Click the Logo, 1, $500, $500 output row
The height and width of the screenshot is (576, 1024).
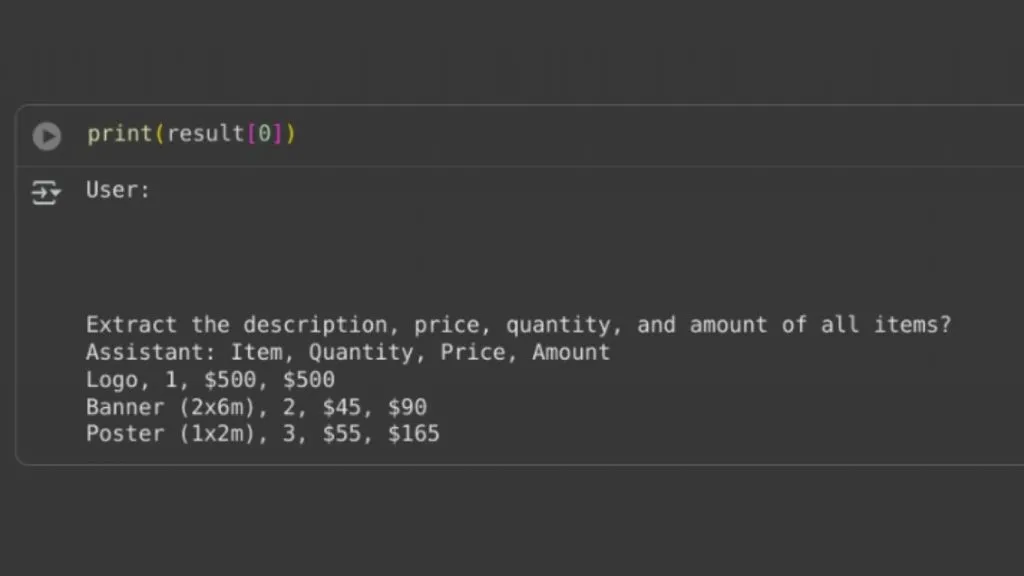click(210, 379)
